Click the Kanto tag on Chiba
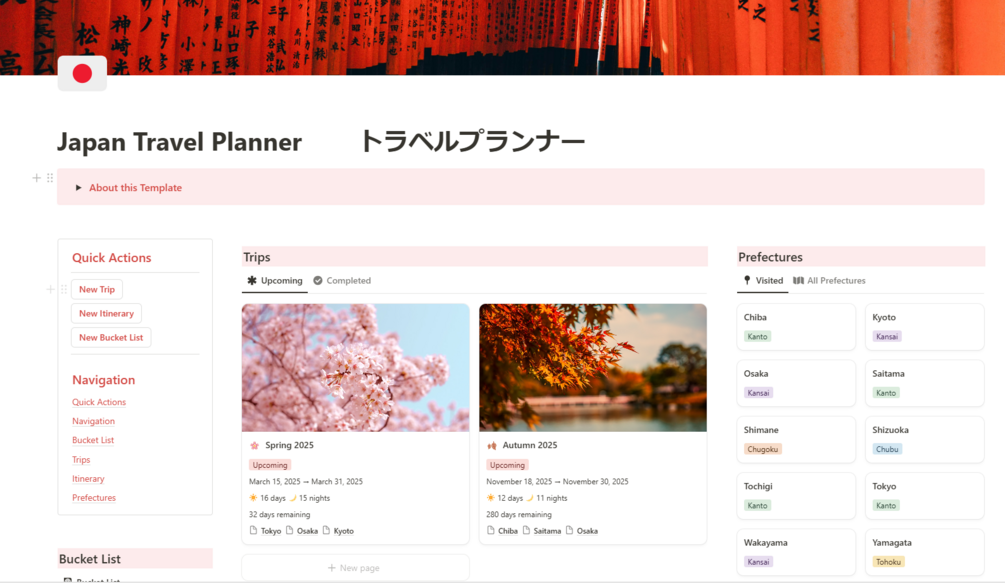Image resolution: width=1005 pixels, height=583 pixels. (x=758, y=336)
